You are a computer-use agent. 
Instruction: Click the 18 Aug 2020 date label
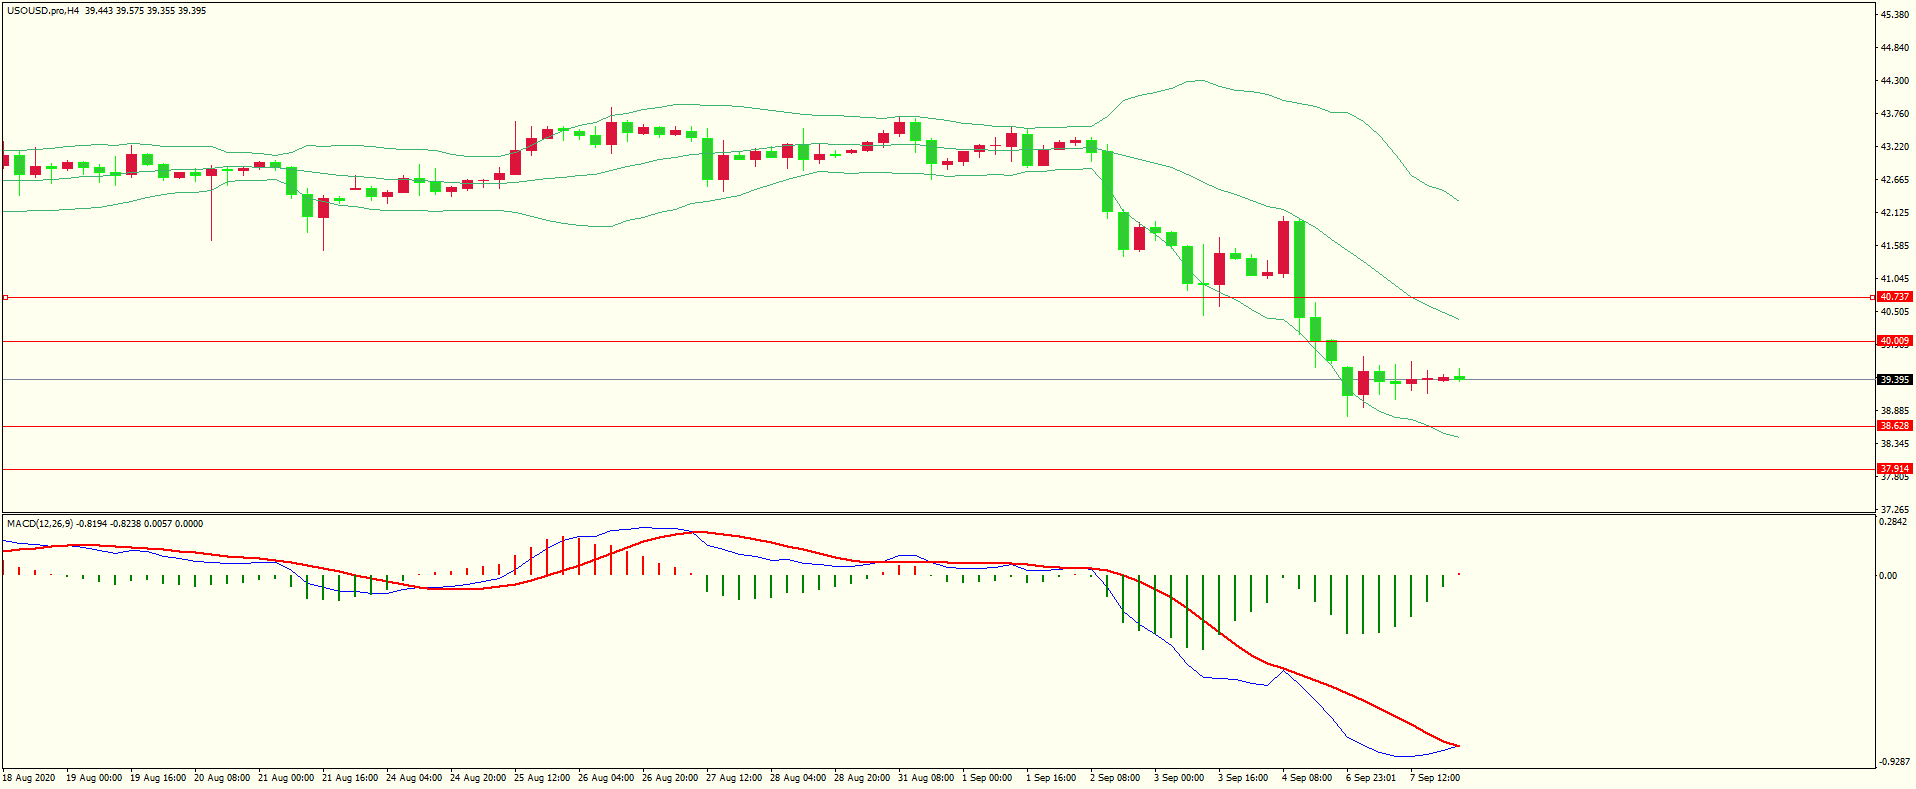[29, 778]
